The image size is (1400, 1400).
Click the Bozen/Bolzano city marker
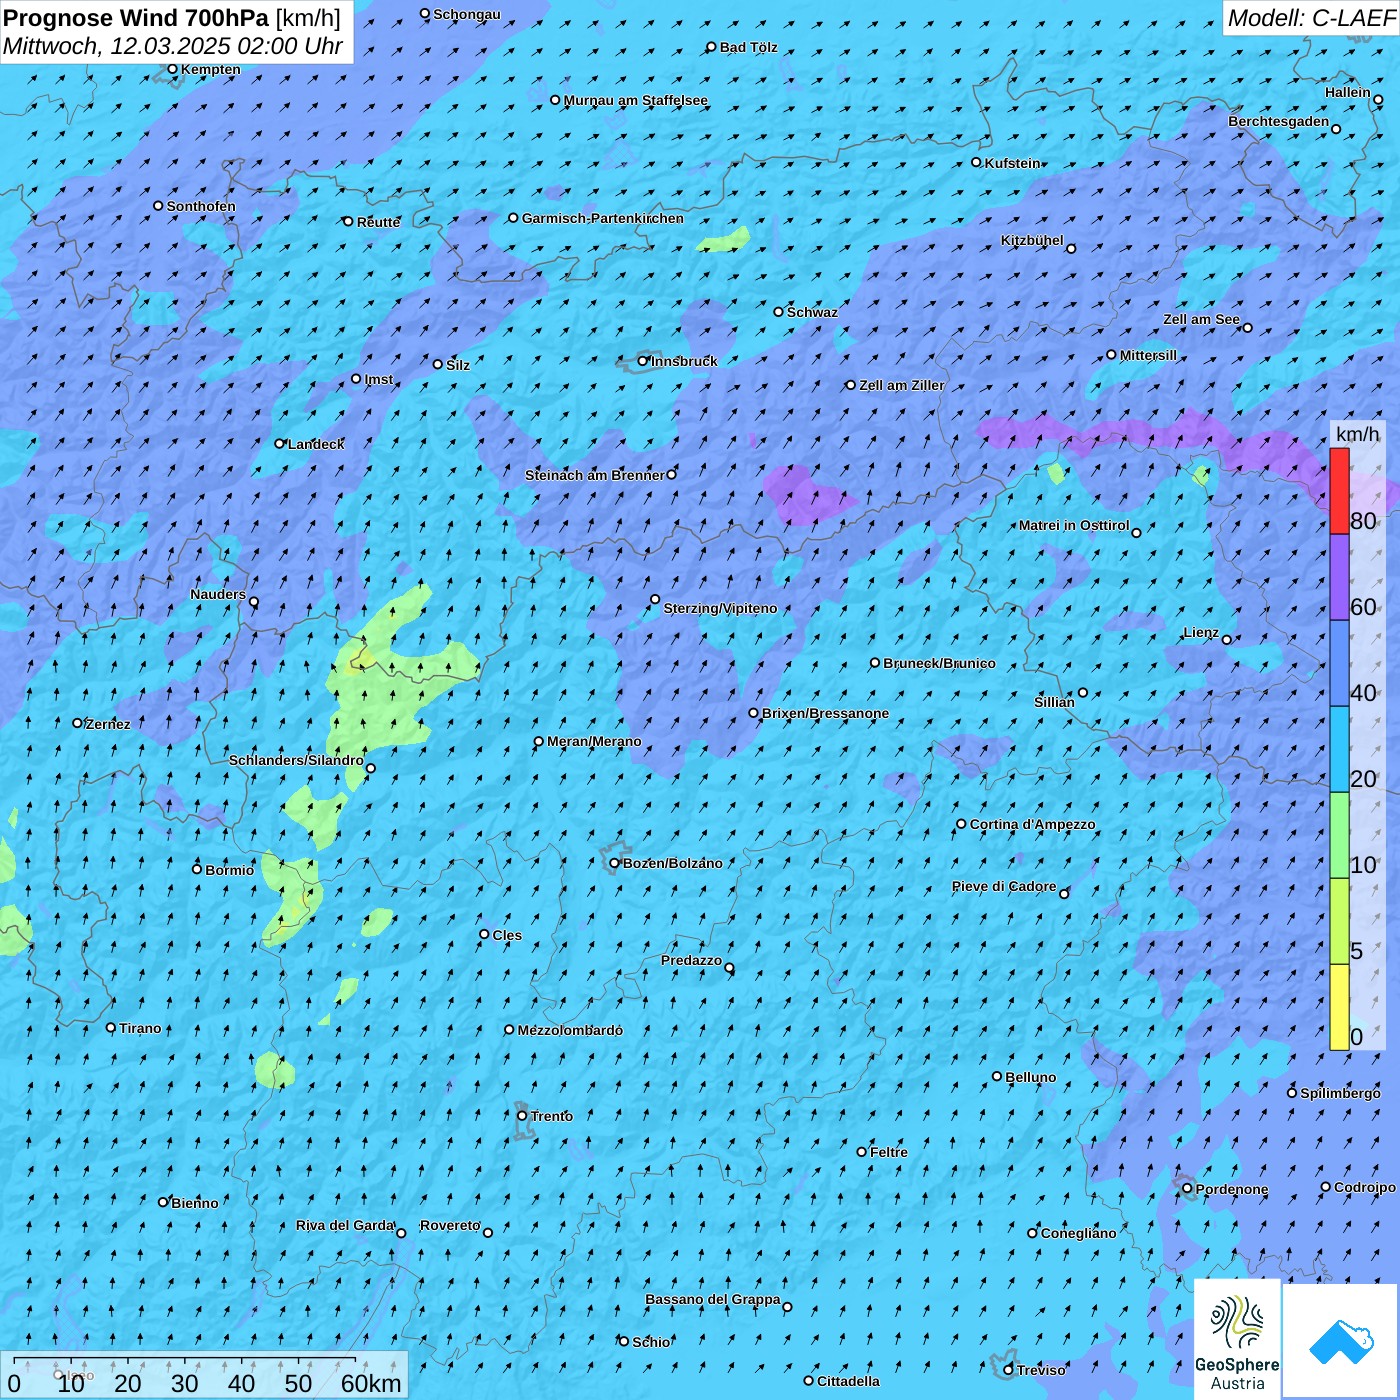pyautogui.click(x=615, y=863)
